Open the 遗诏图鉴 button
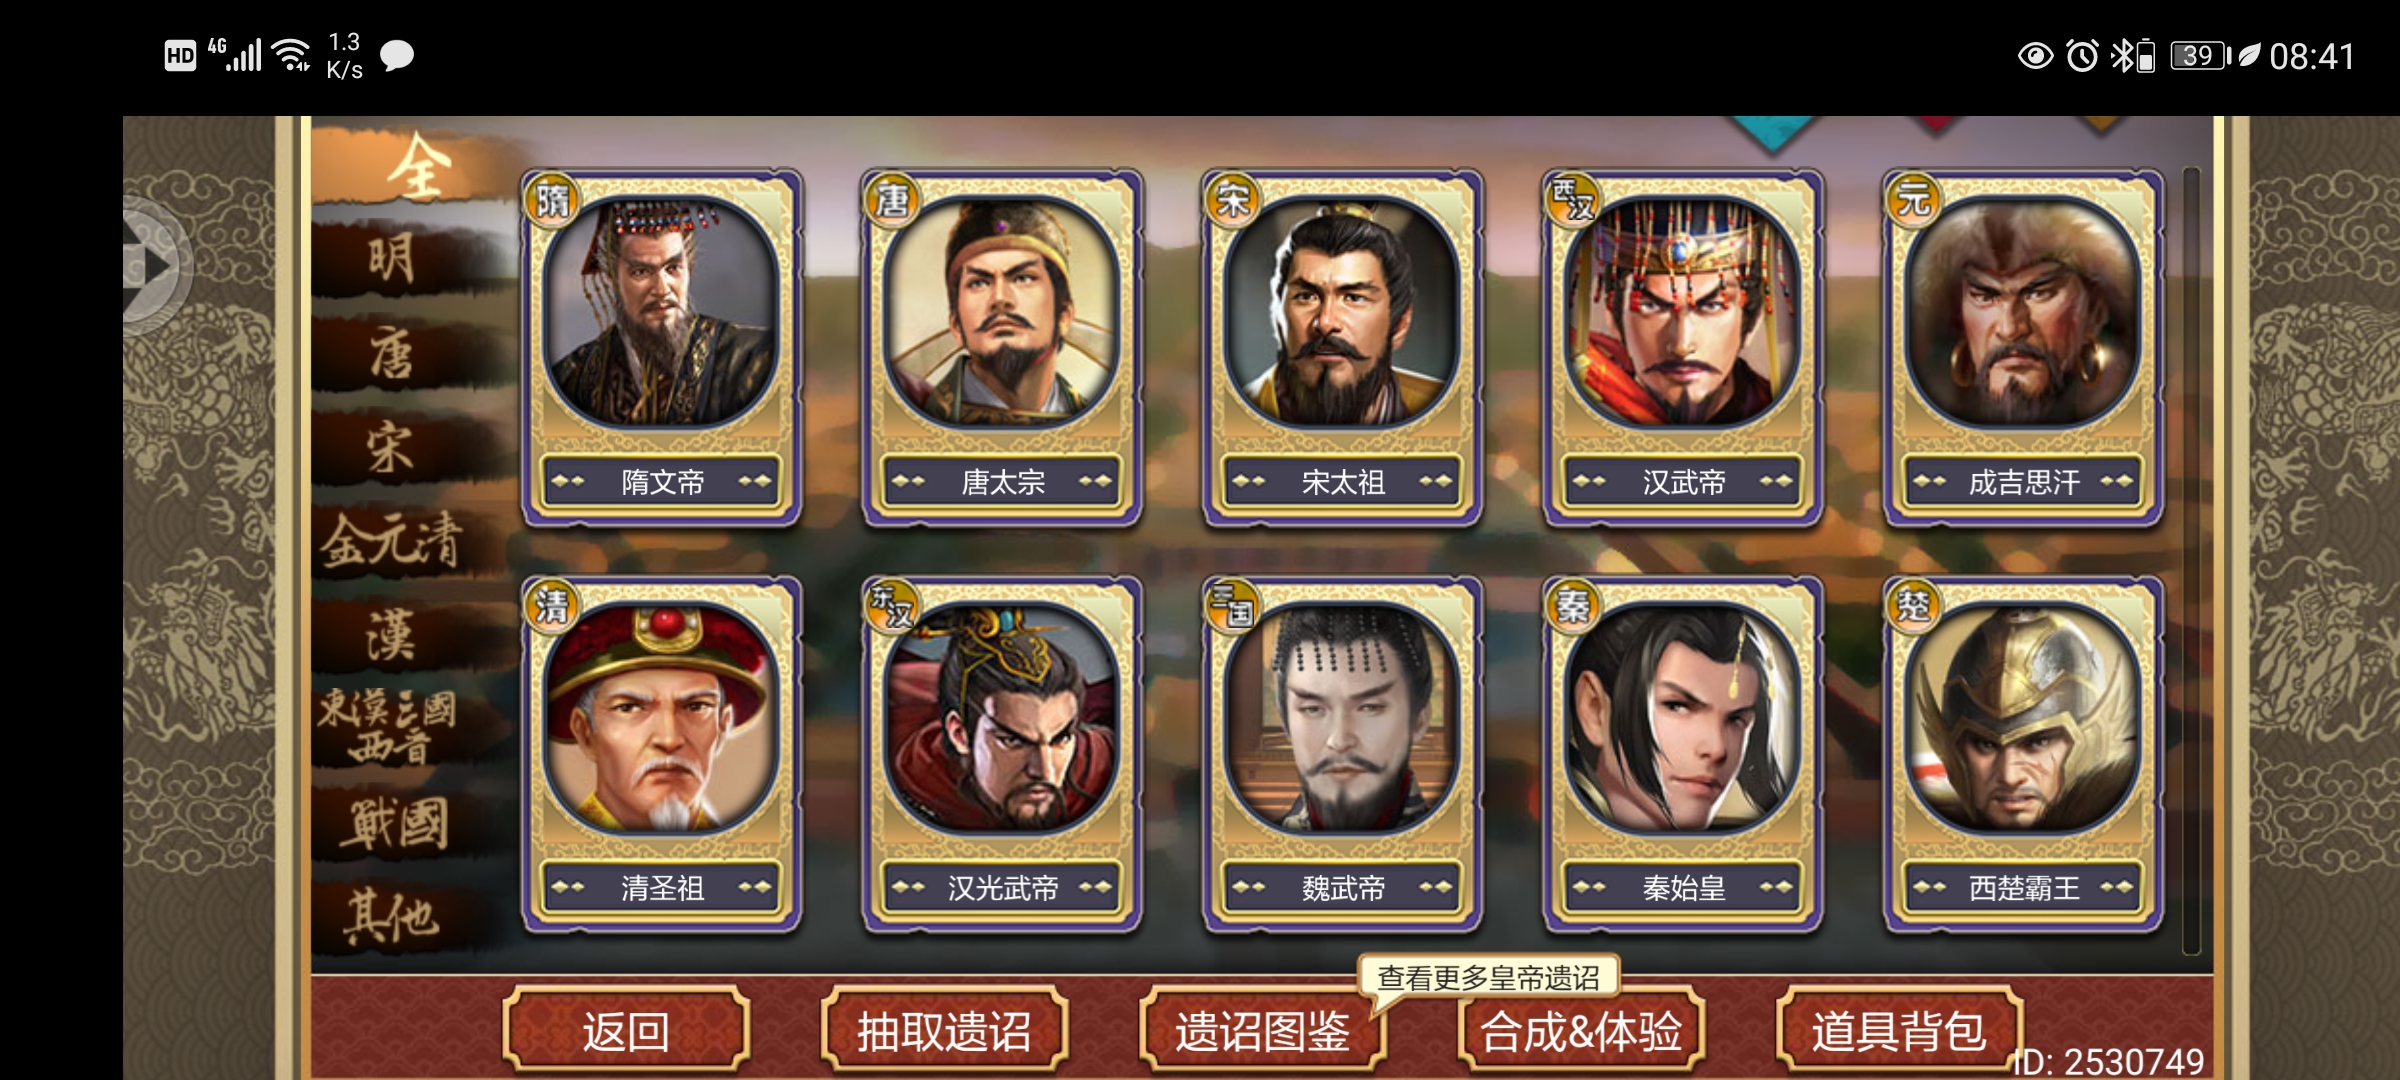The image size is (2400, 1080). (x=1262, y=1030)
